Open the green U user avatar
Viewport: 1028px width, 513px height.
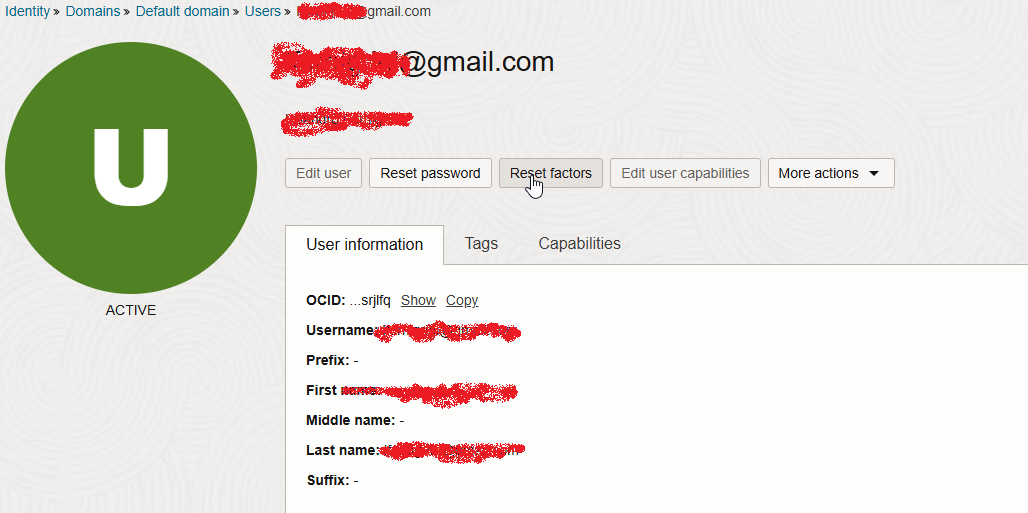coord(131,167)
